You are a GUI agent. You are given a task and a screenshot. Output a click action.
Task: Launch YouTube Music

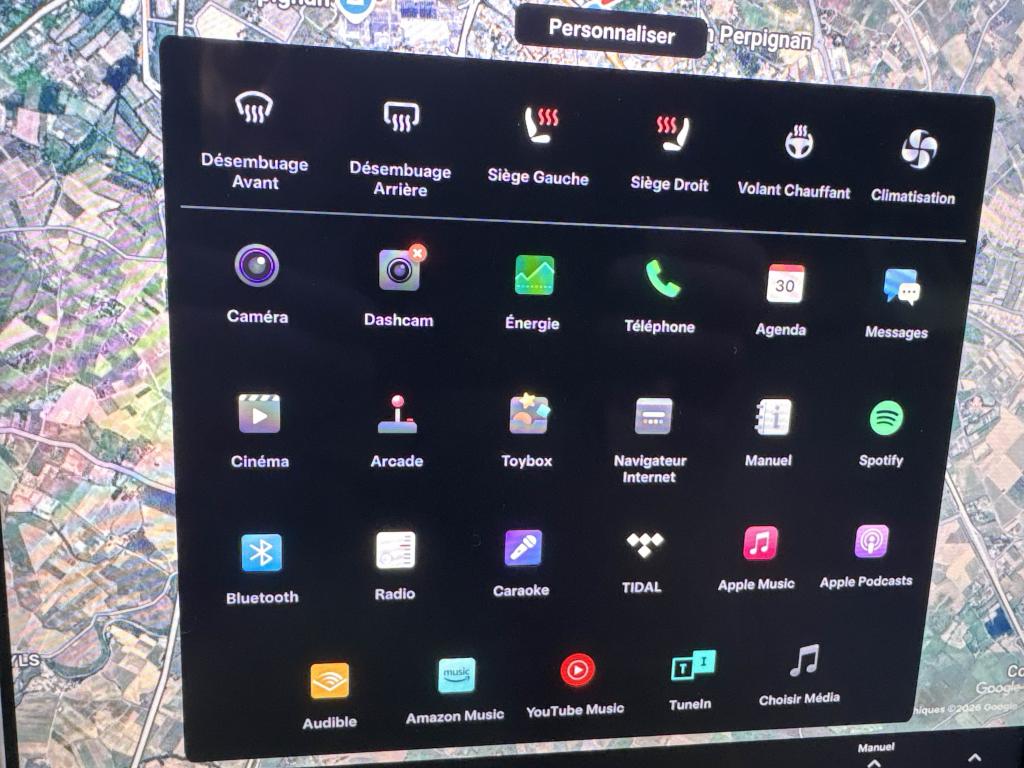[577, 669]
